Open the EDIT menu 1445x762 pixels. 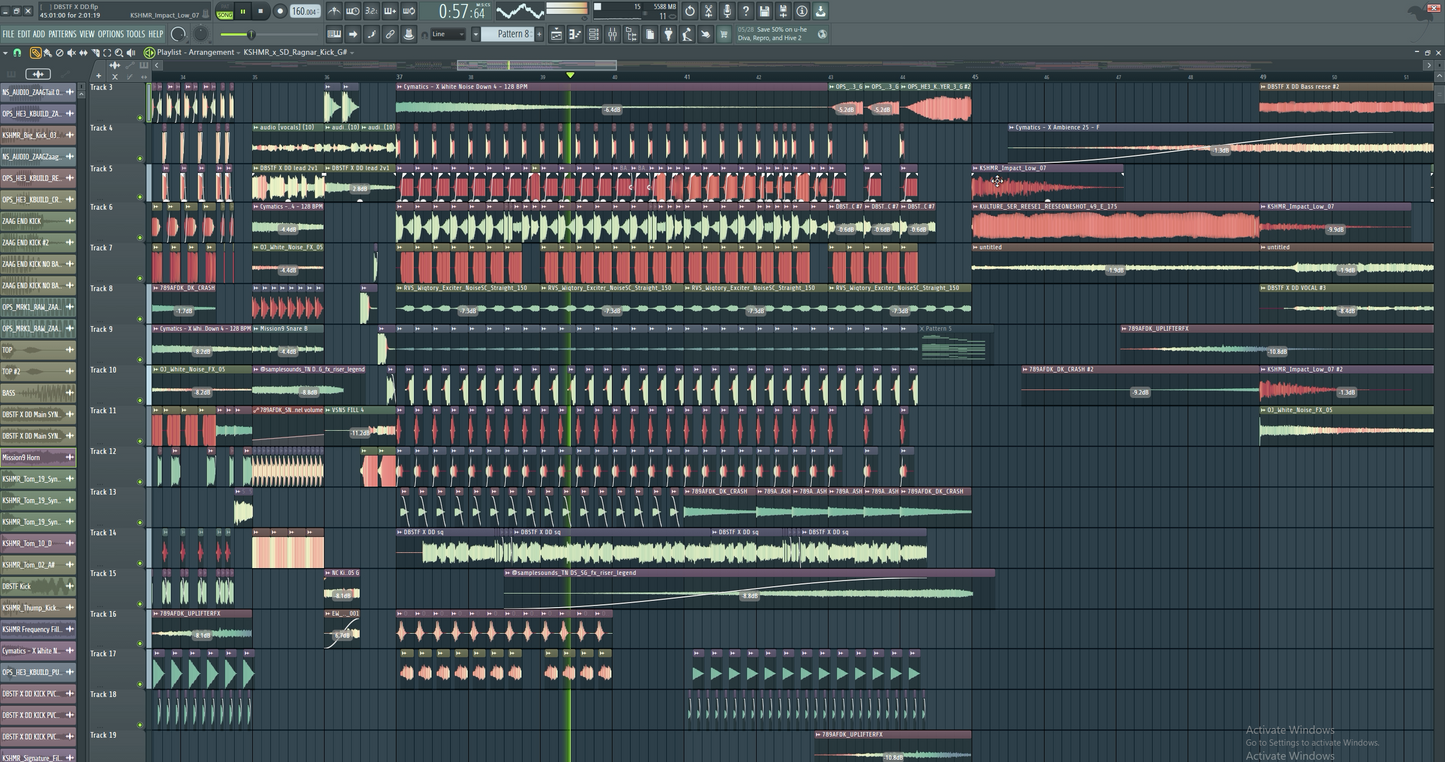tap(24, 34)
